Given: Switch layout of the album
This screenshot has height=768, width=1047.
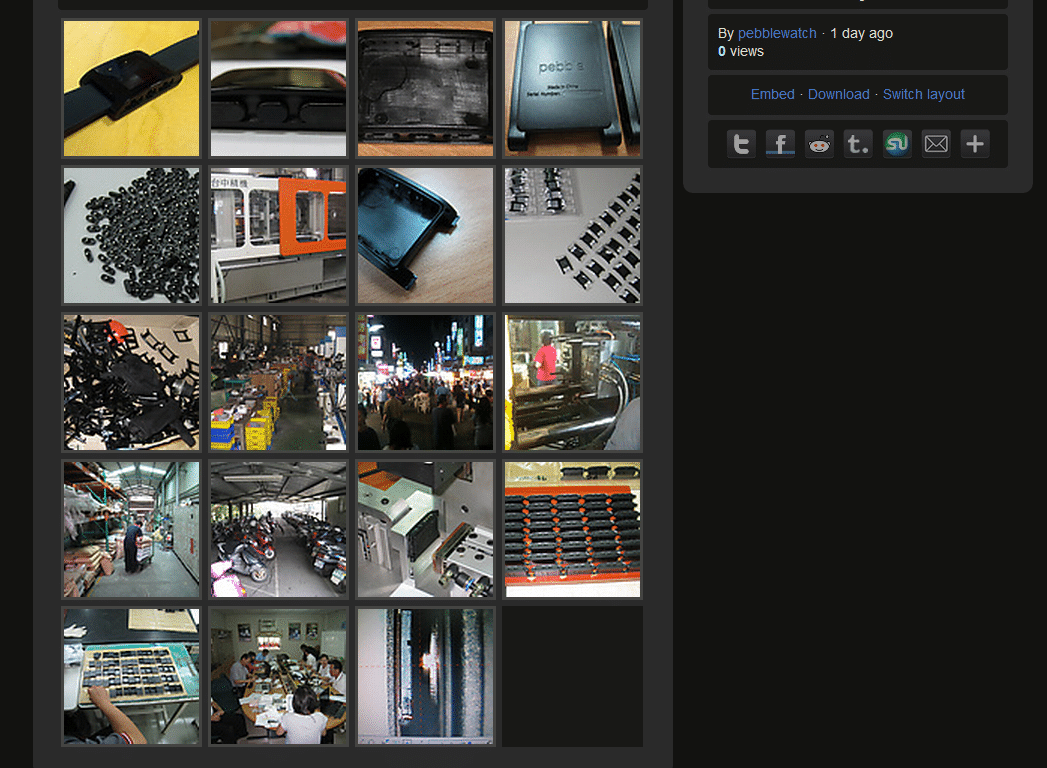Looking at the screenshot, I should [923, 94].
